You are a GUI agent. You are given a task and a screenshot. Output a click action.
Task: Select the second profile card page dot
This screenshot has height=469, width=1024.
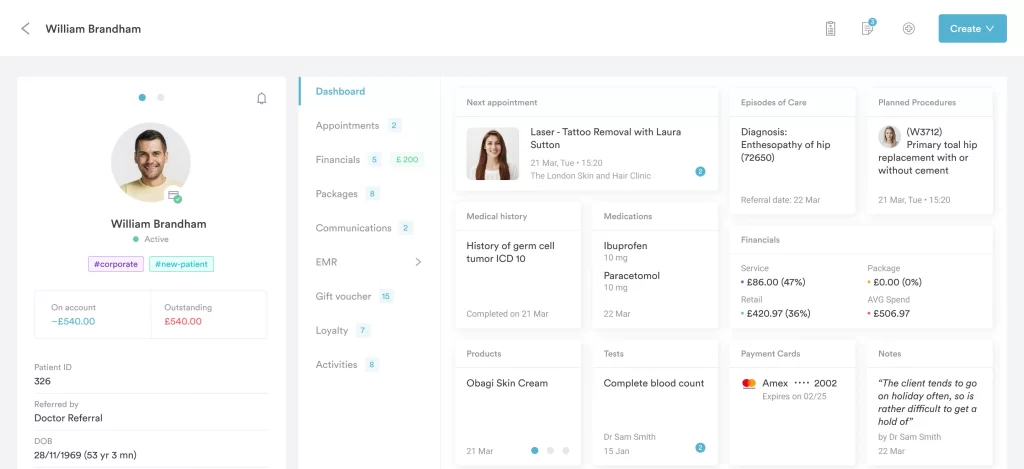(x=161, y=98)
